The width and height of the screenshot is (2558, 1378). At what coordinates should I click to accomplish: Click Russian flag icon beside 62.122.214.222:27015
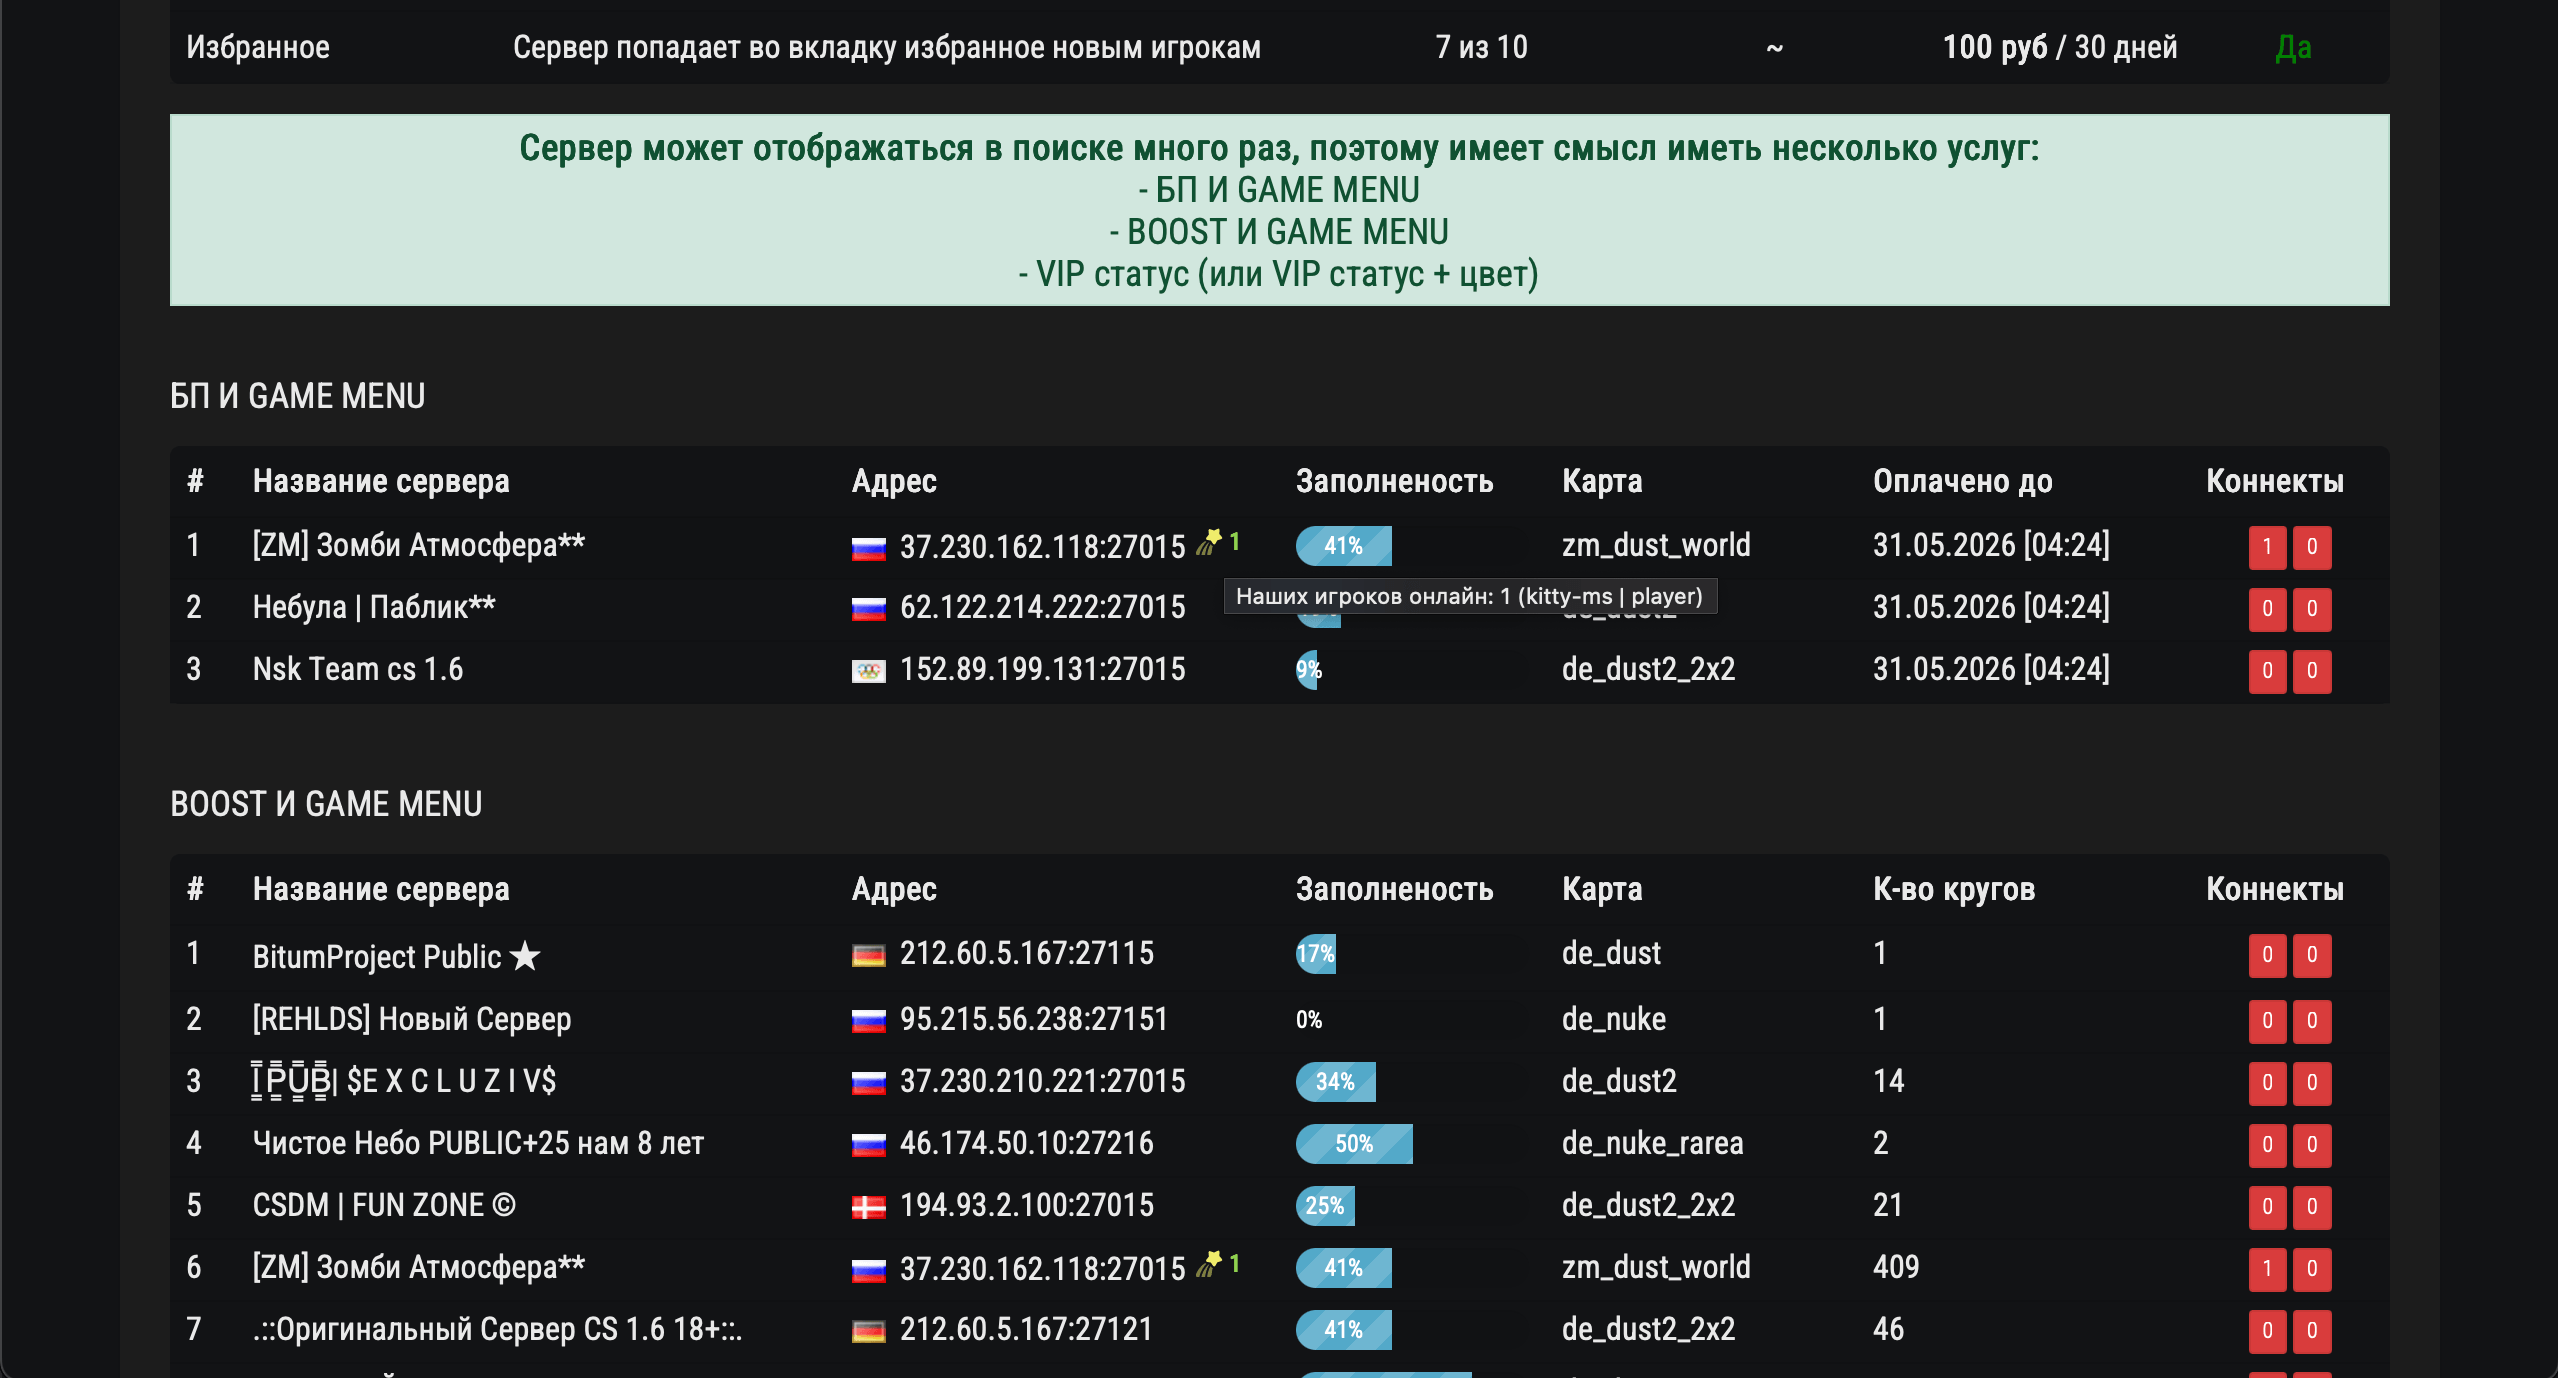868,608
